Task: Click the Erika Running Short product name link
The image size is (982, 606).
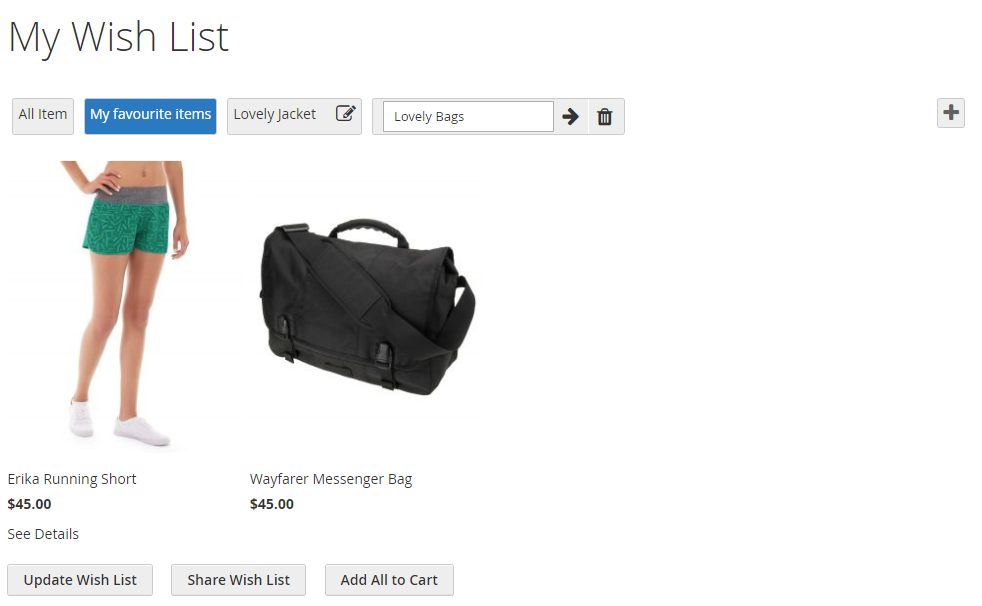Action: click(x=72, y=479)
